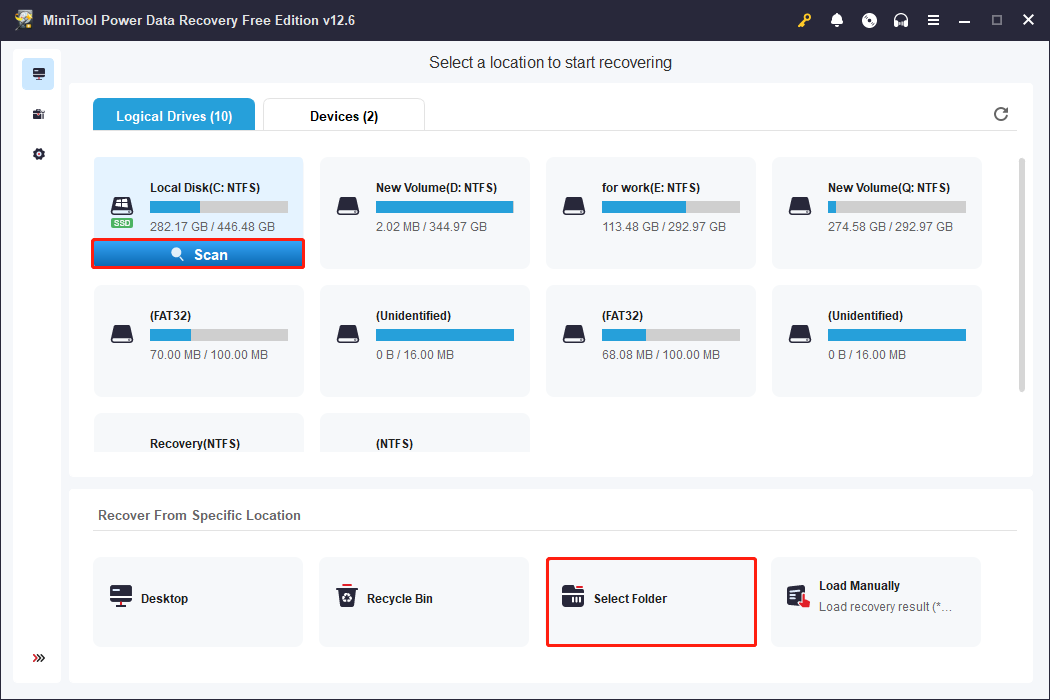Open the settings gear in the sidebar
Image resolution: width=1050 pixels, height=700 pixels.
pyautogui.click(x=38, y=154)
